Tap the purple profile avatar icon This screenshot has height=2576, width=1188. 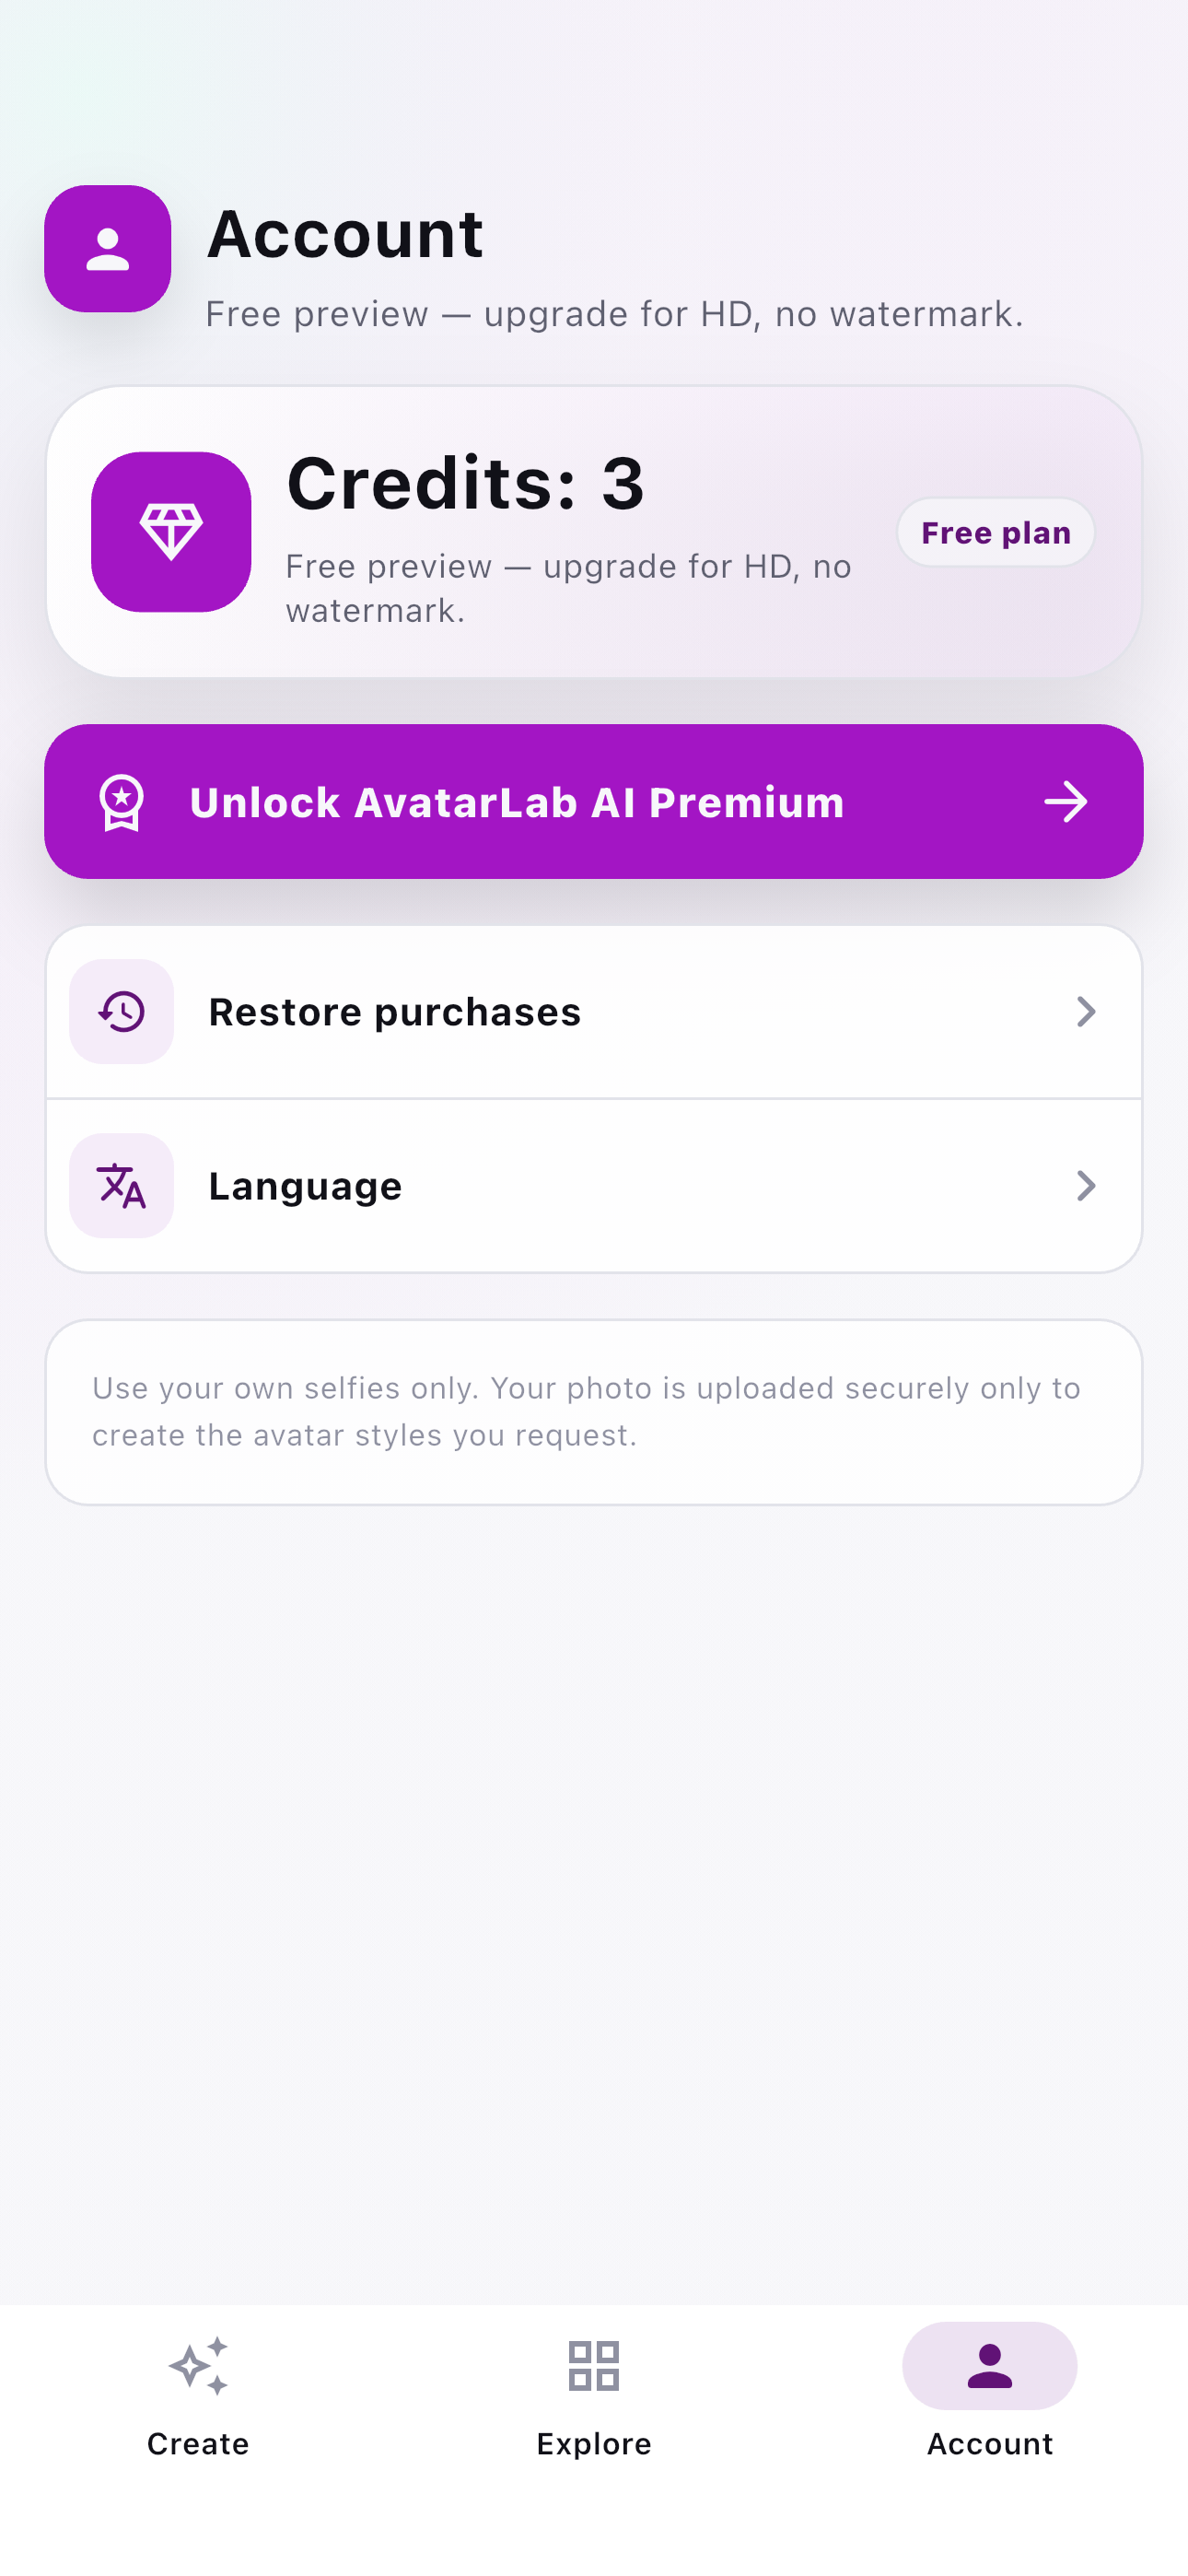(107, 248)
